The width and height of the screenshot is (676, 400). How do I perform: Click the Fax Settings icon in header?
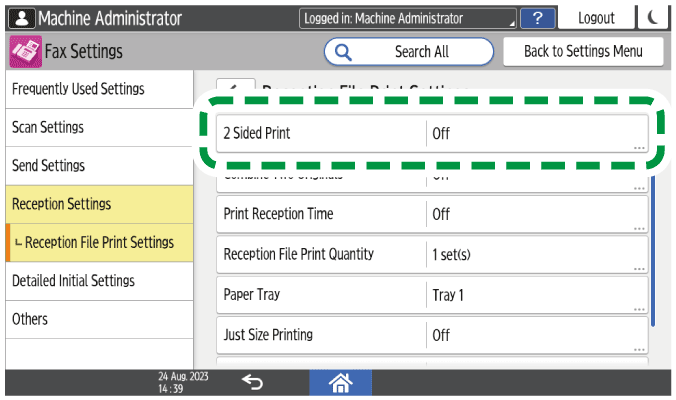click(24, 51)
